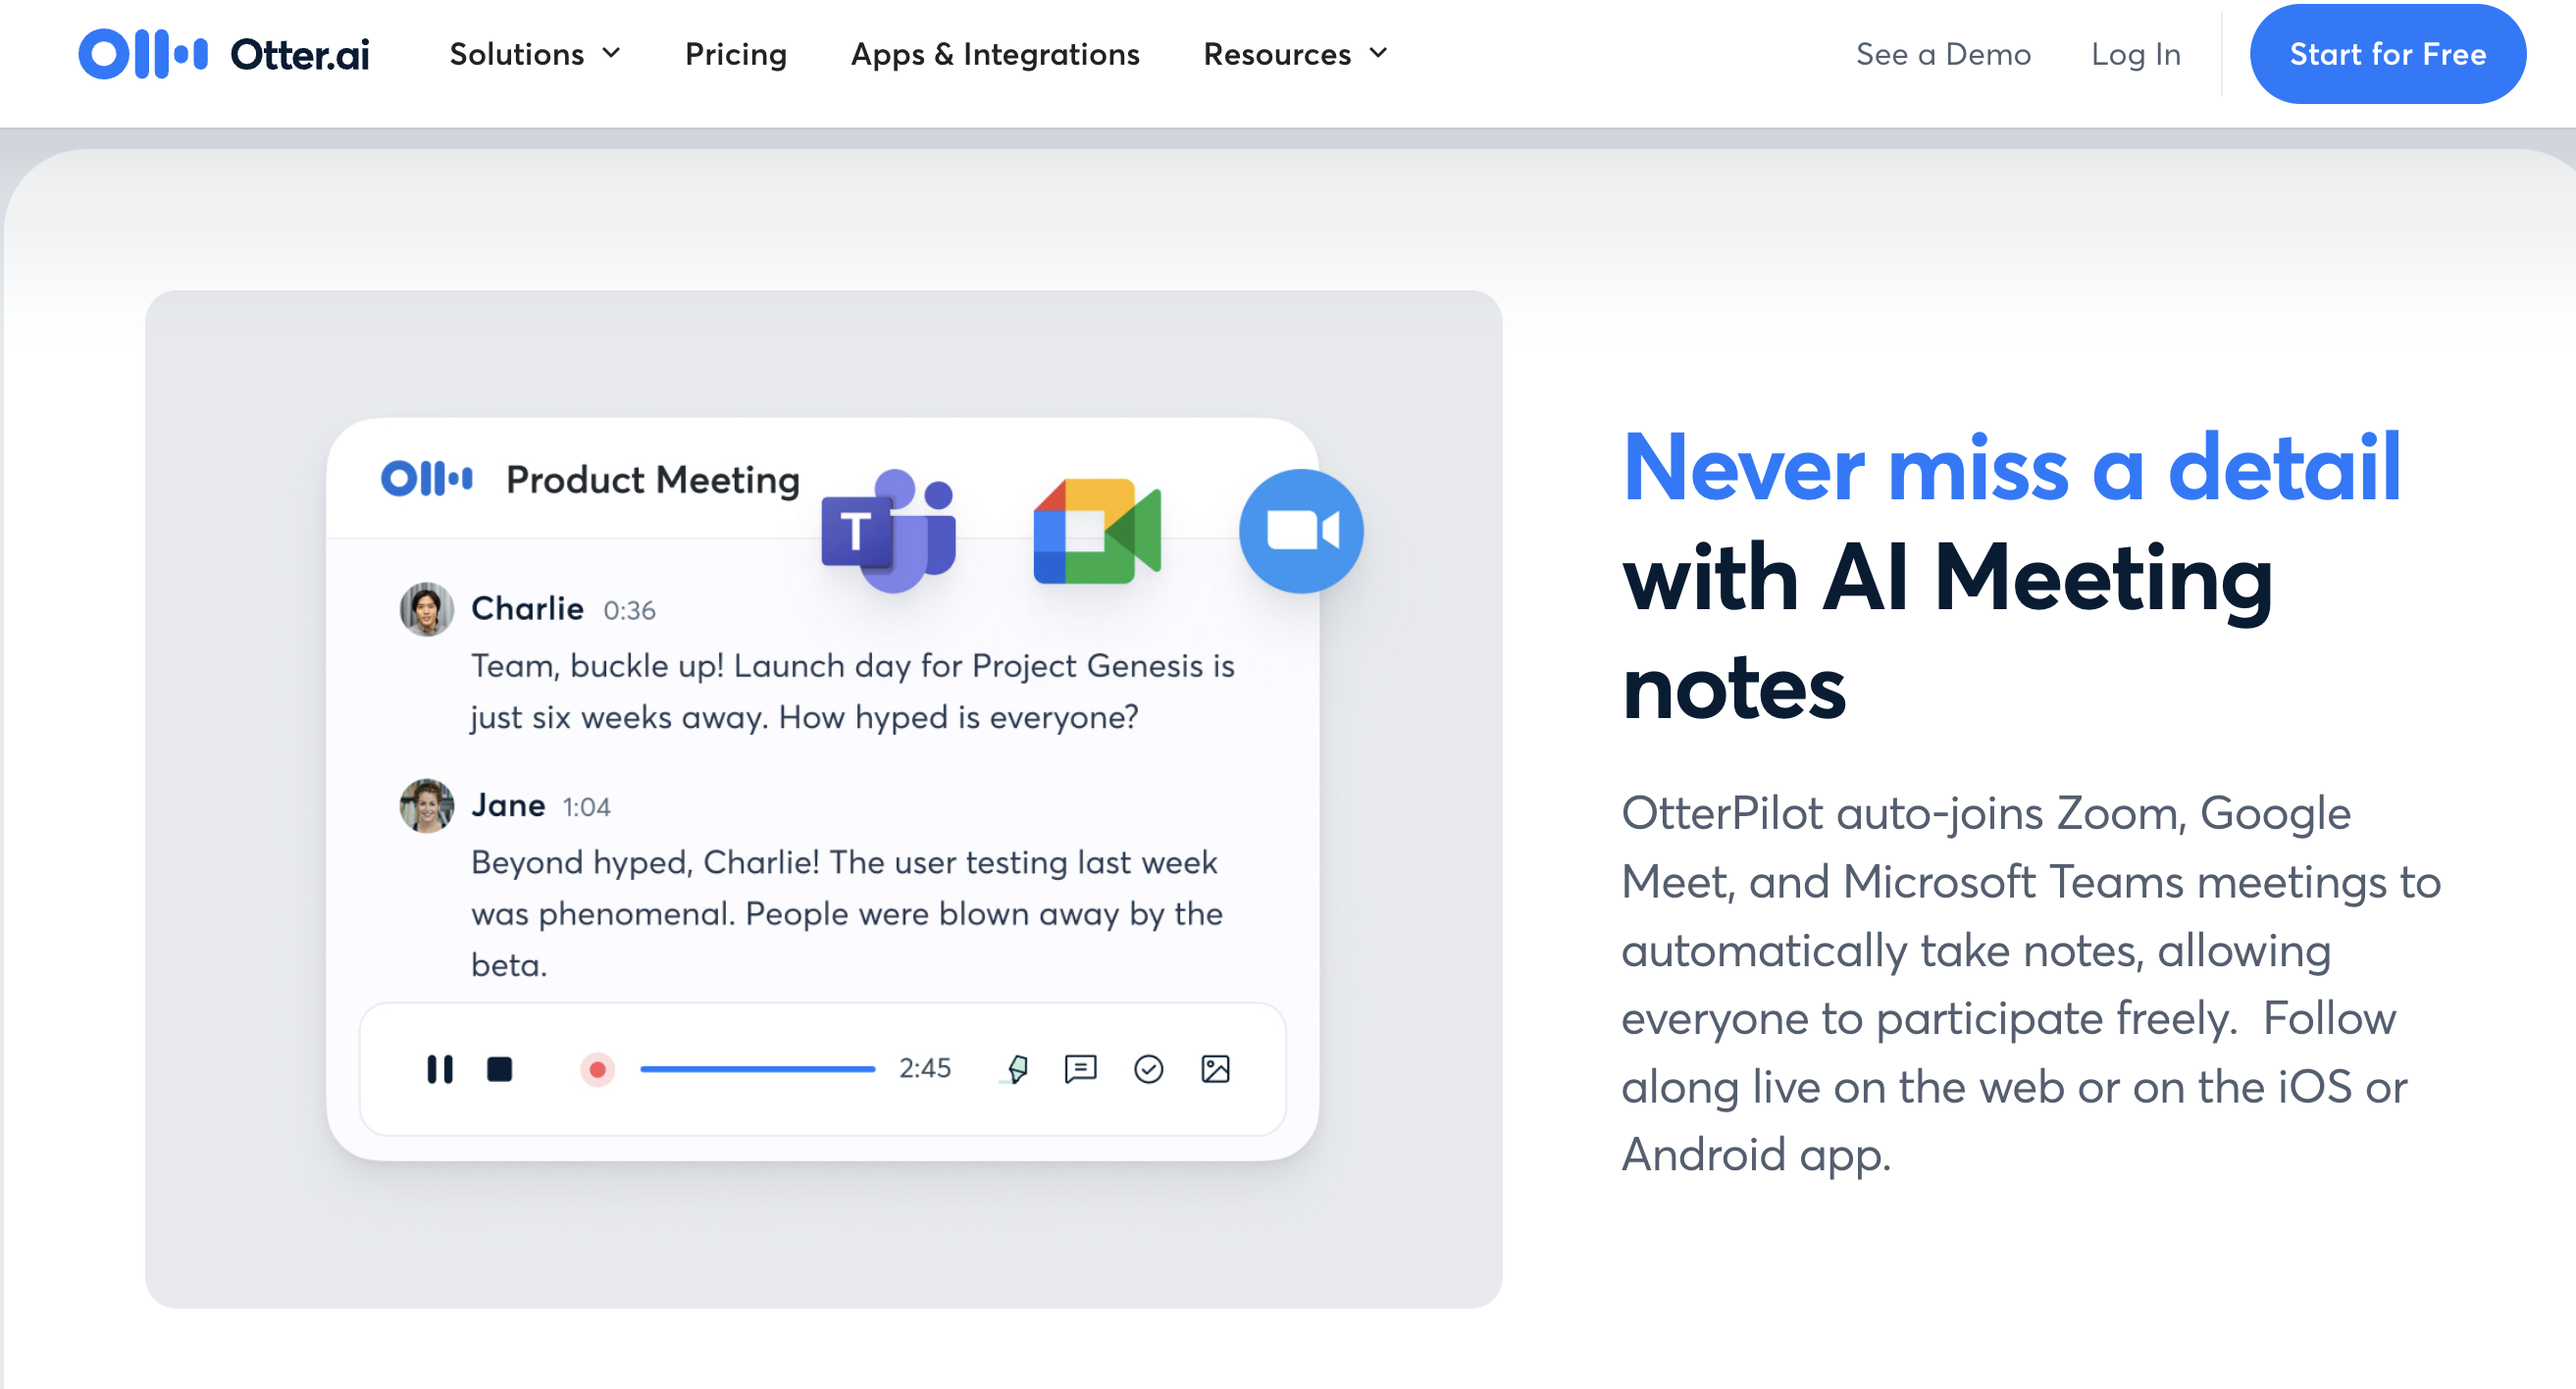Click the comment icon in the player bar
2576x1389 pixels.
pos(1081,1069)
